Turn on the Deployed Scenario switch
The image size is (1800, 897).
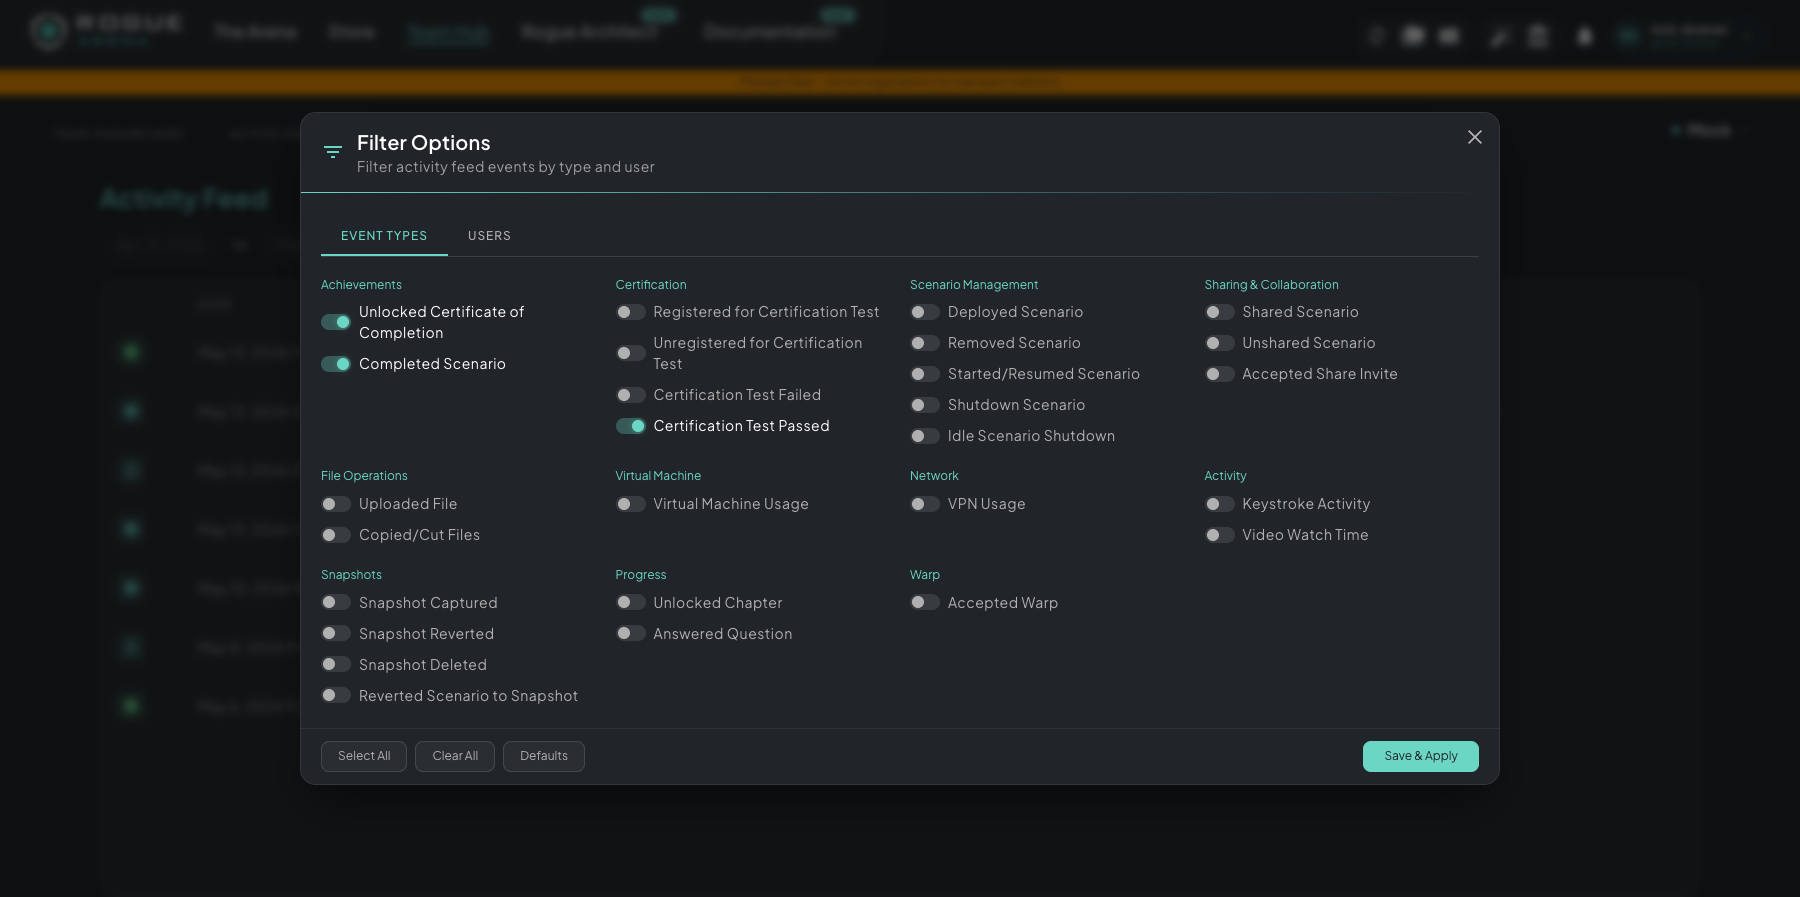pyautogui.click(x=925, y=312)
